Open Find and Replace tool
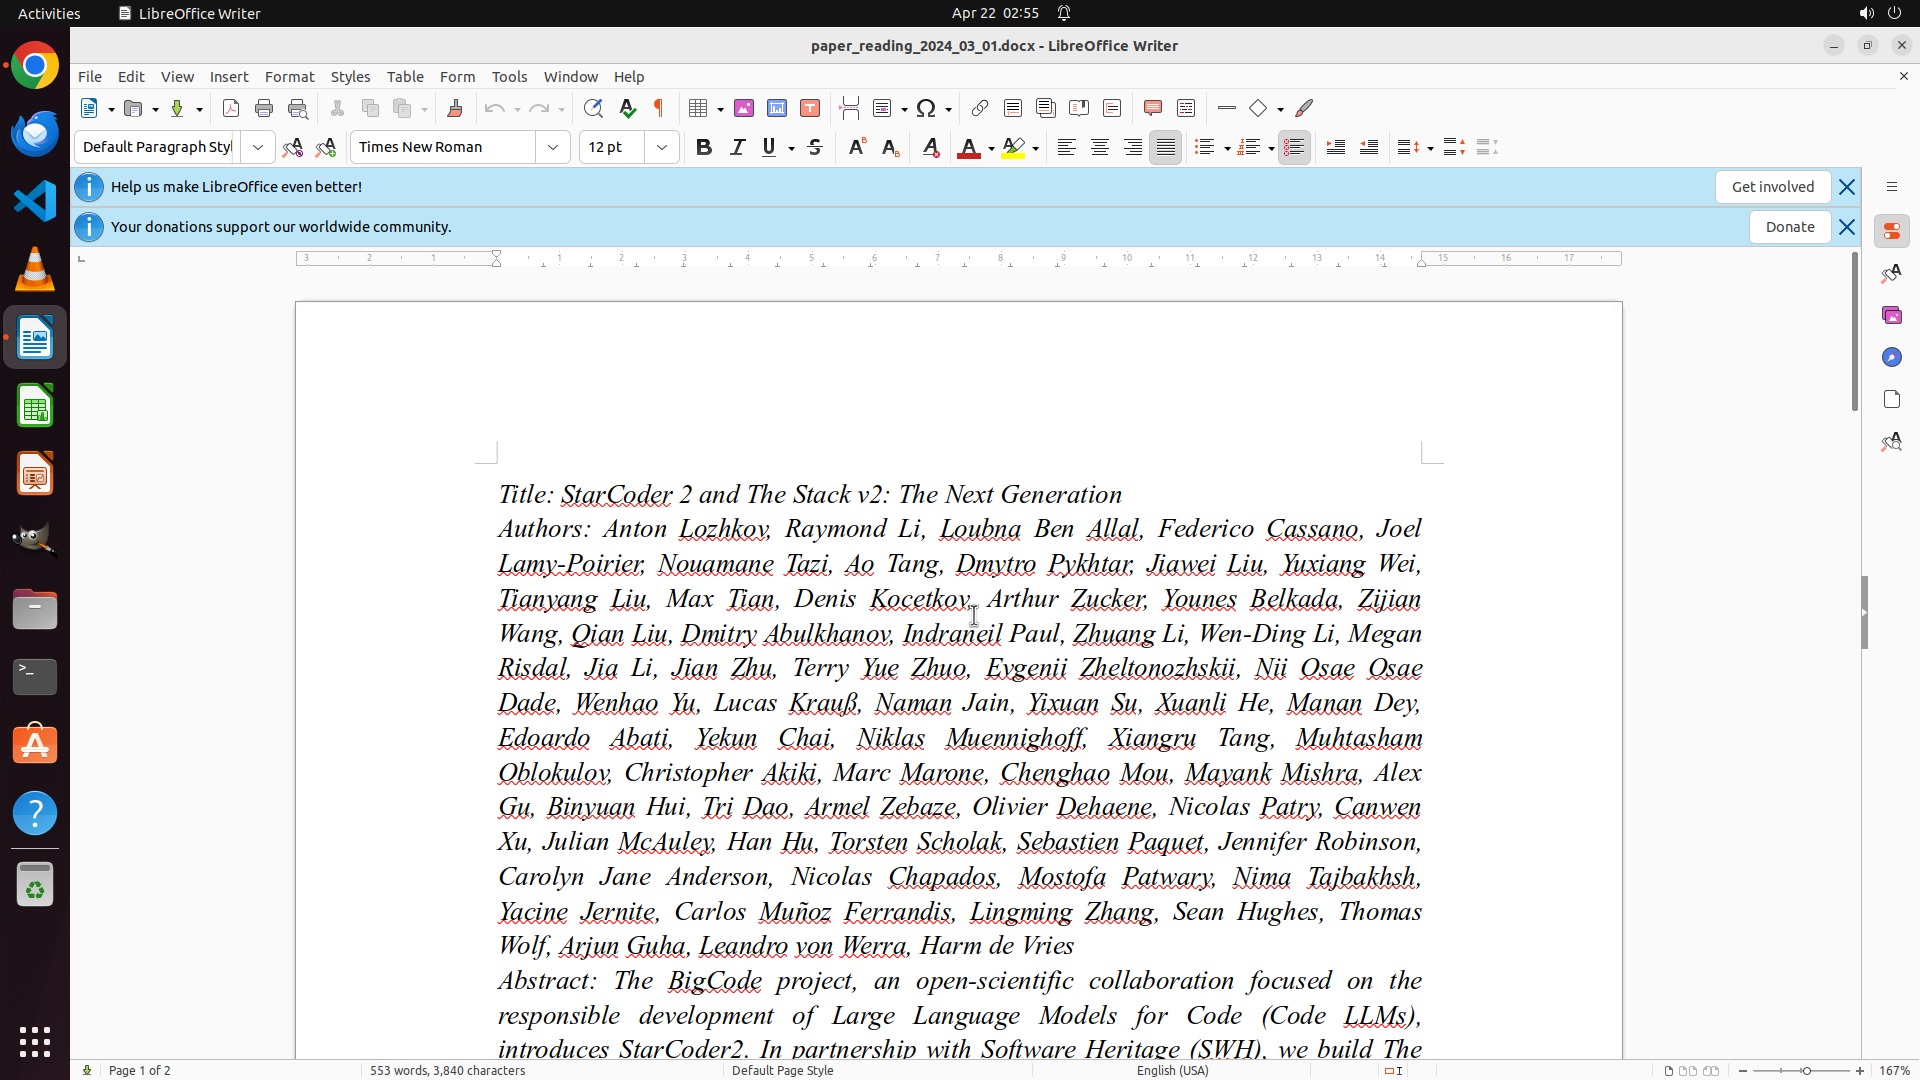The width and height of the screenshot is (1920, 1080). click(593, 108)
